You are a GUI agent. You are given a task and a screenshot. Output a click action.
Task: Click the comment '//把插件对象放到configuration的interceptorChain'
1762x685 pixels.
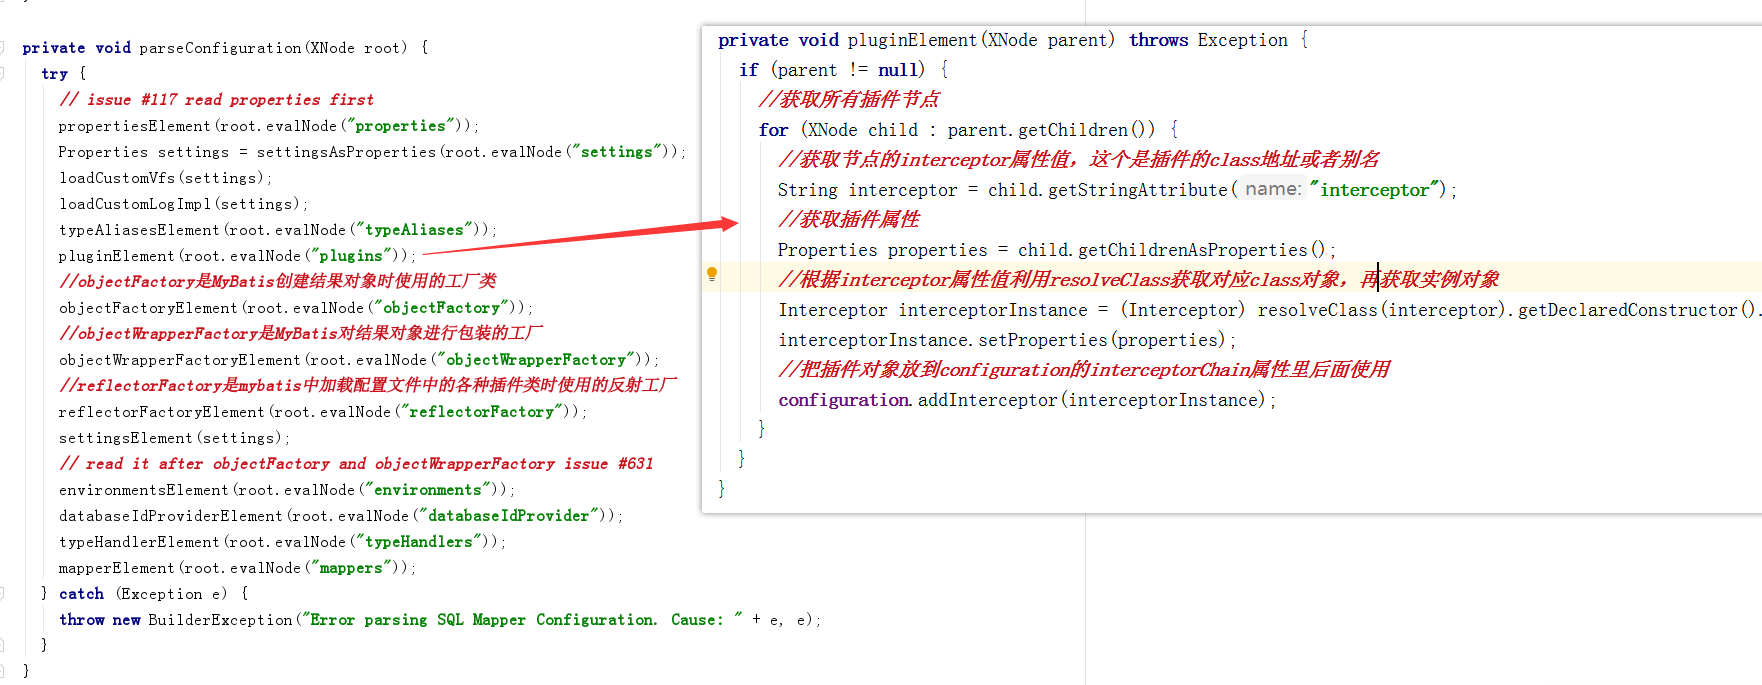pos(1084,369)
